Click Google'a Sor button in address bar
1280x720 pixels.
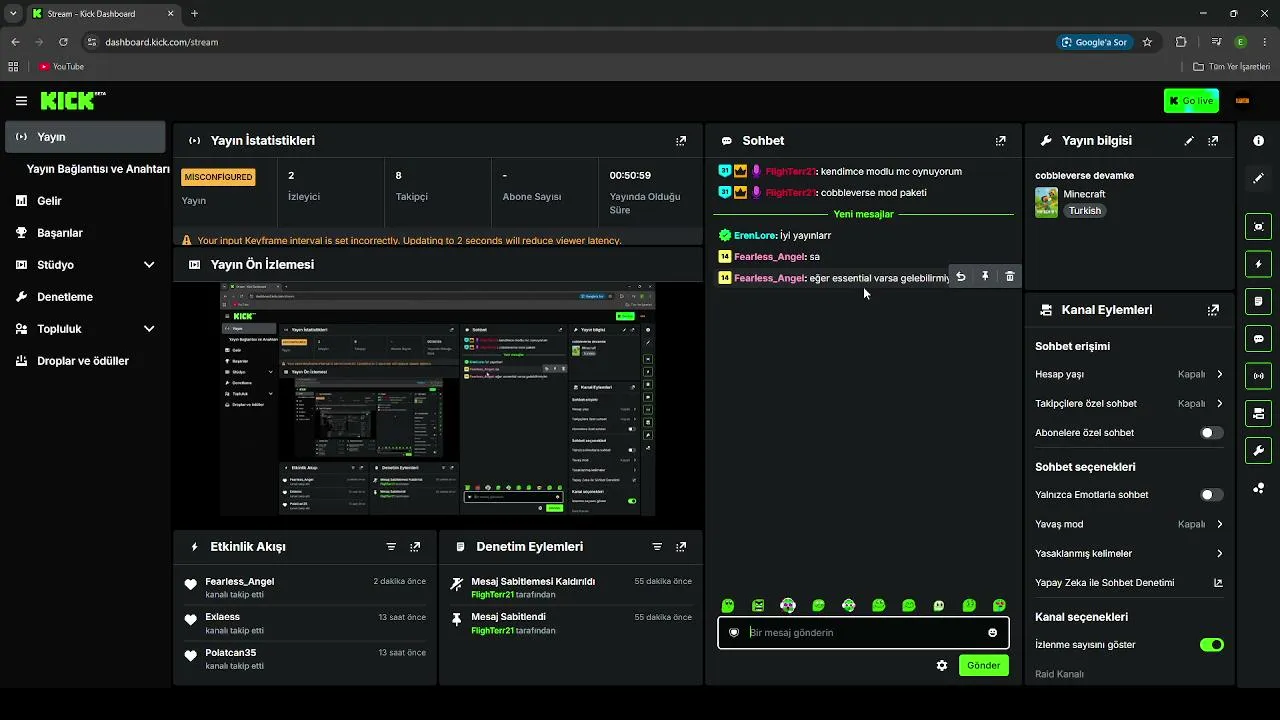[1094, 42]
